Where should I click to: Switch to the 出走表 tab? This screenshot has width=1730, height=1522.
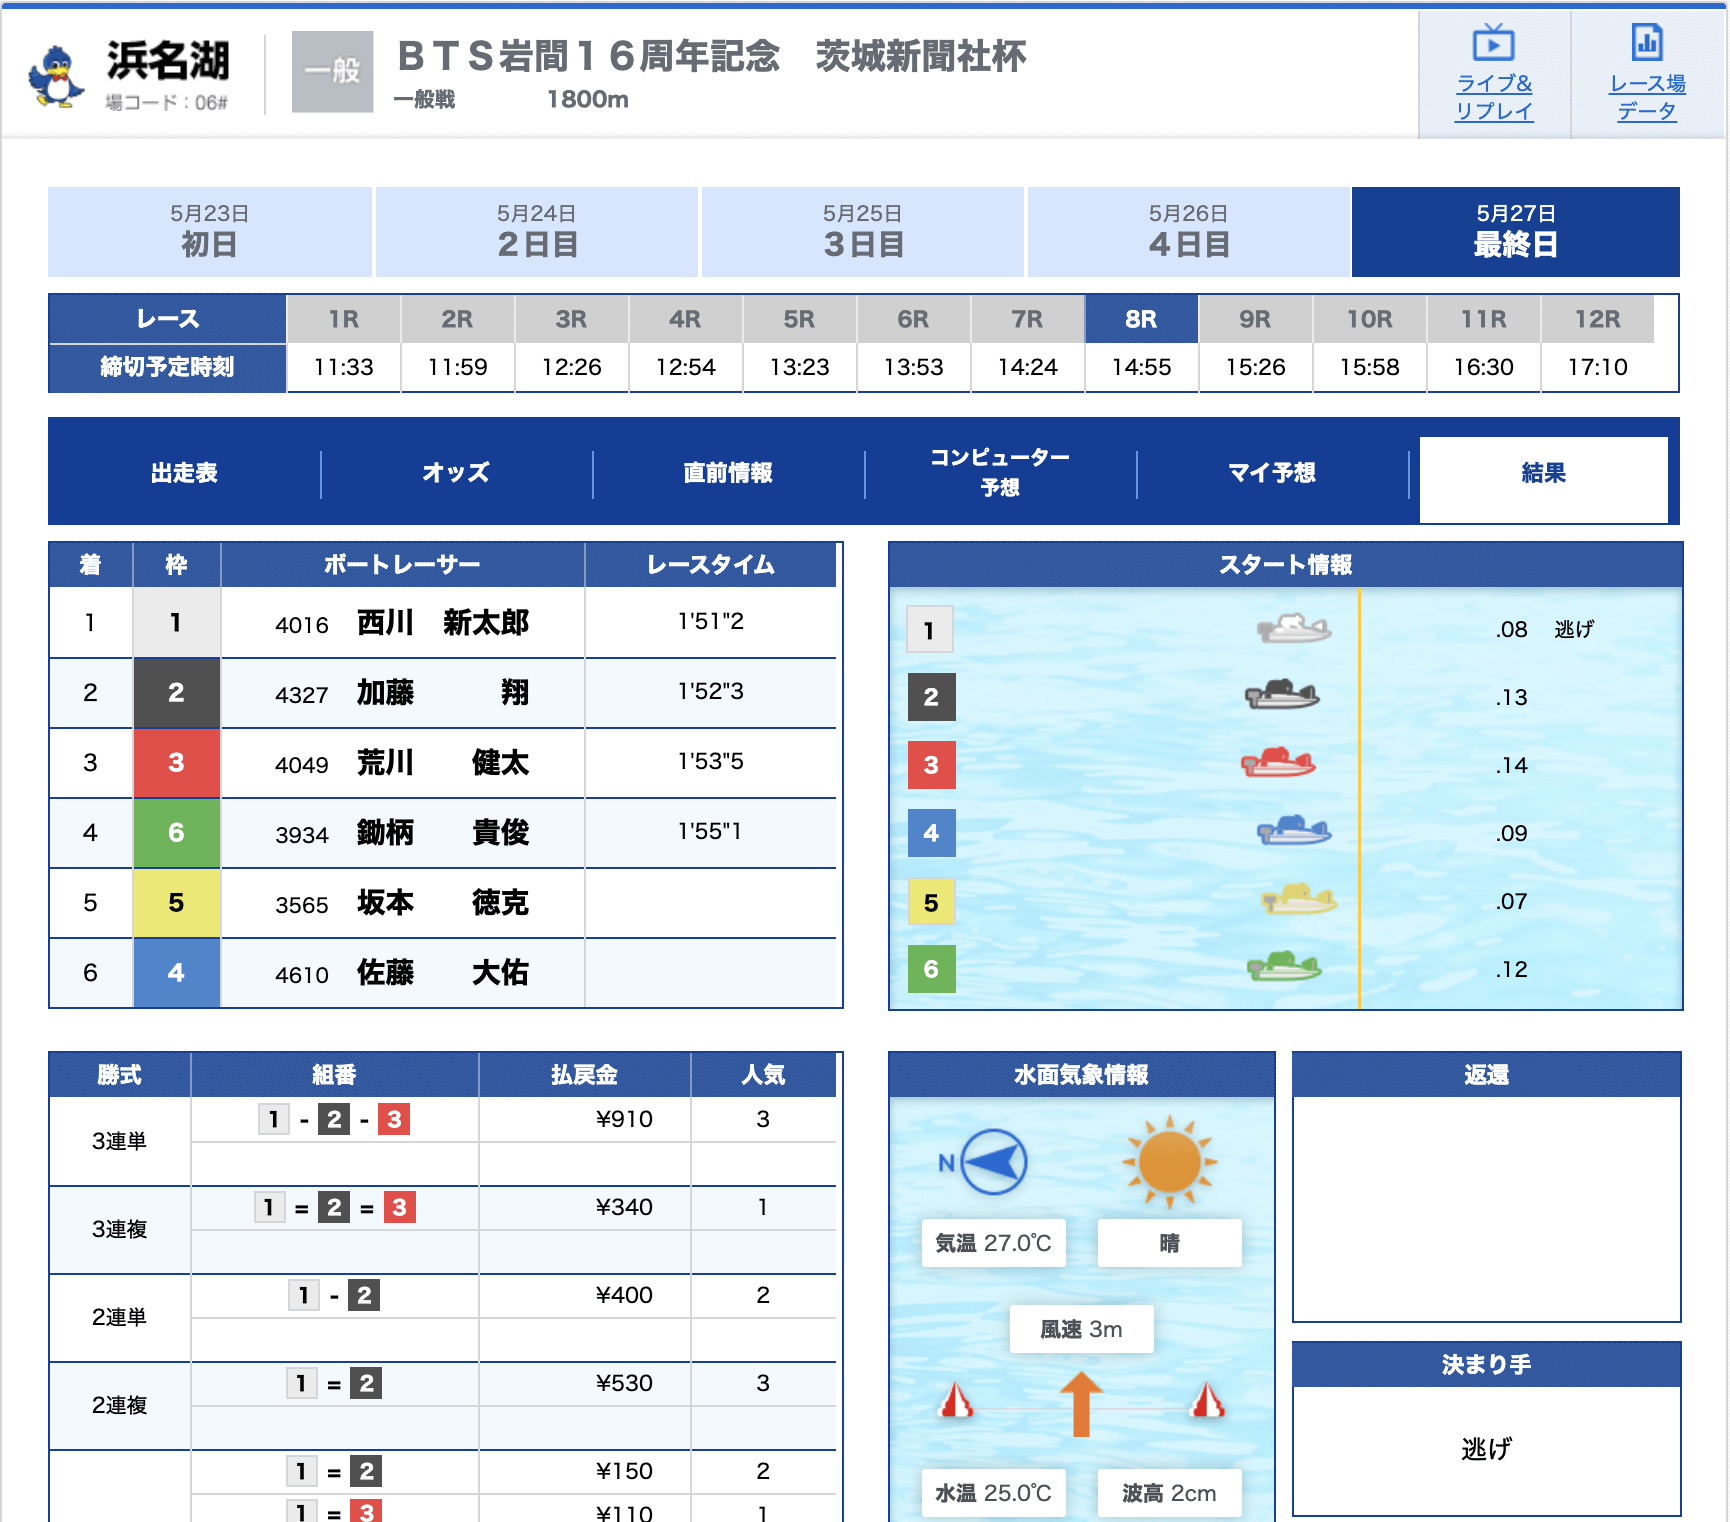[x=184, y=473]
